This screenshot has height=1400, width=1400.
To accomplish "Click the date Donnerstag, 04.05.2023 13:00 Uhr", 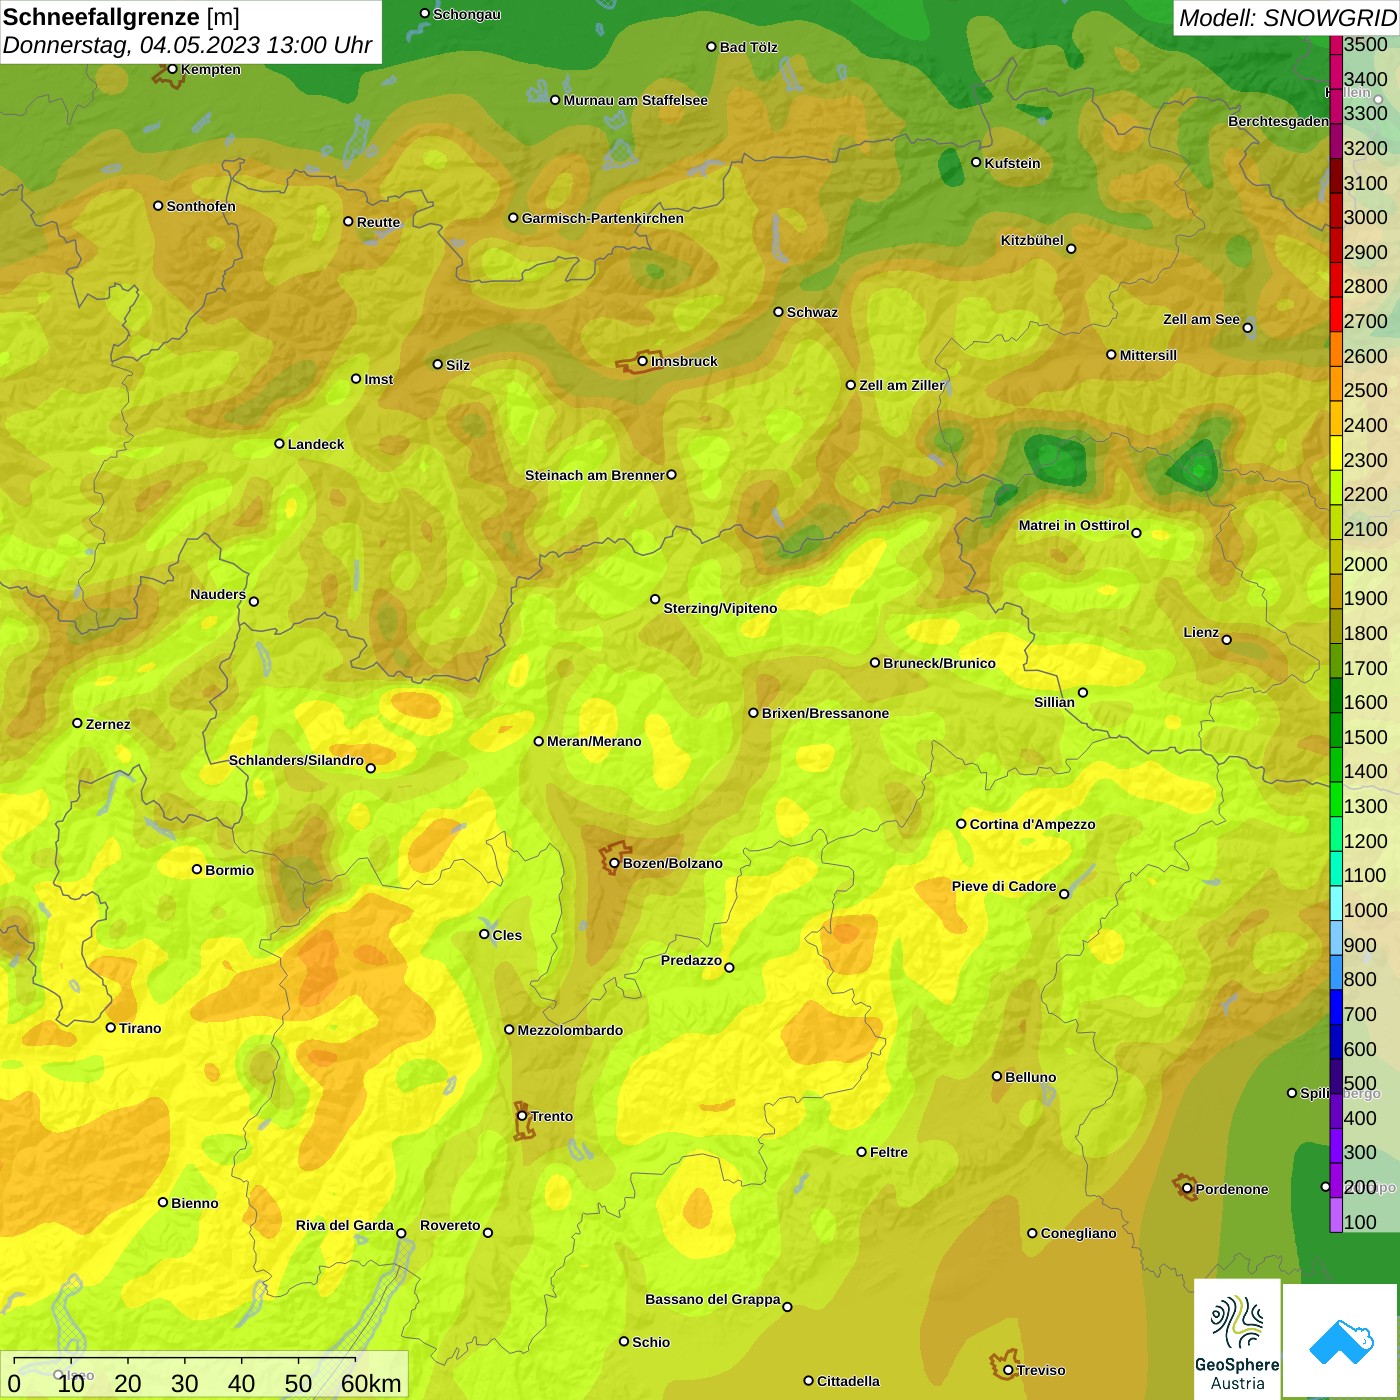I will [x=187, y=45].
